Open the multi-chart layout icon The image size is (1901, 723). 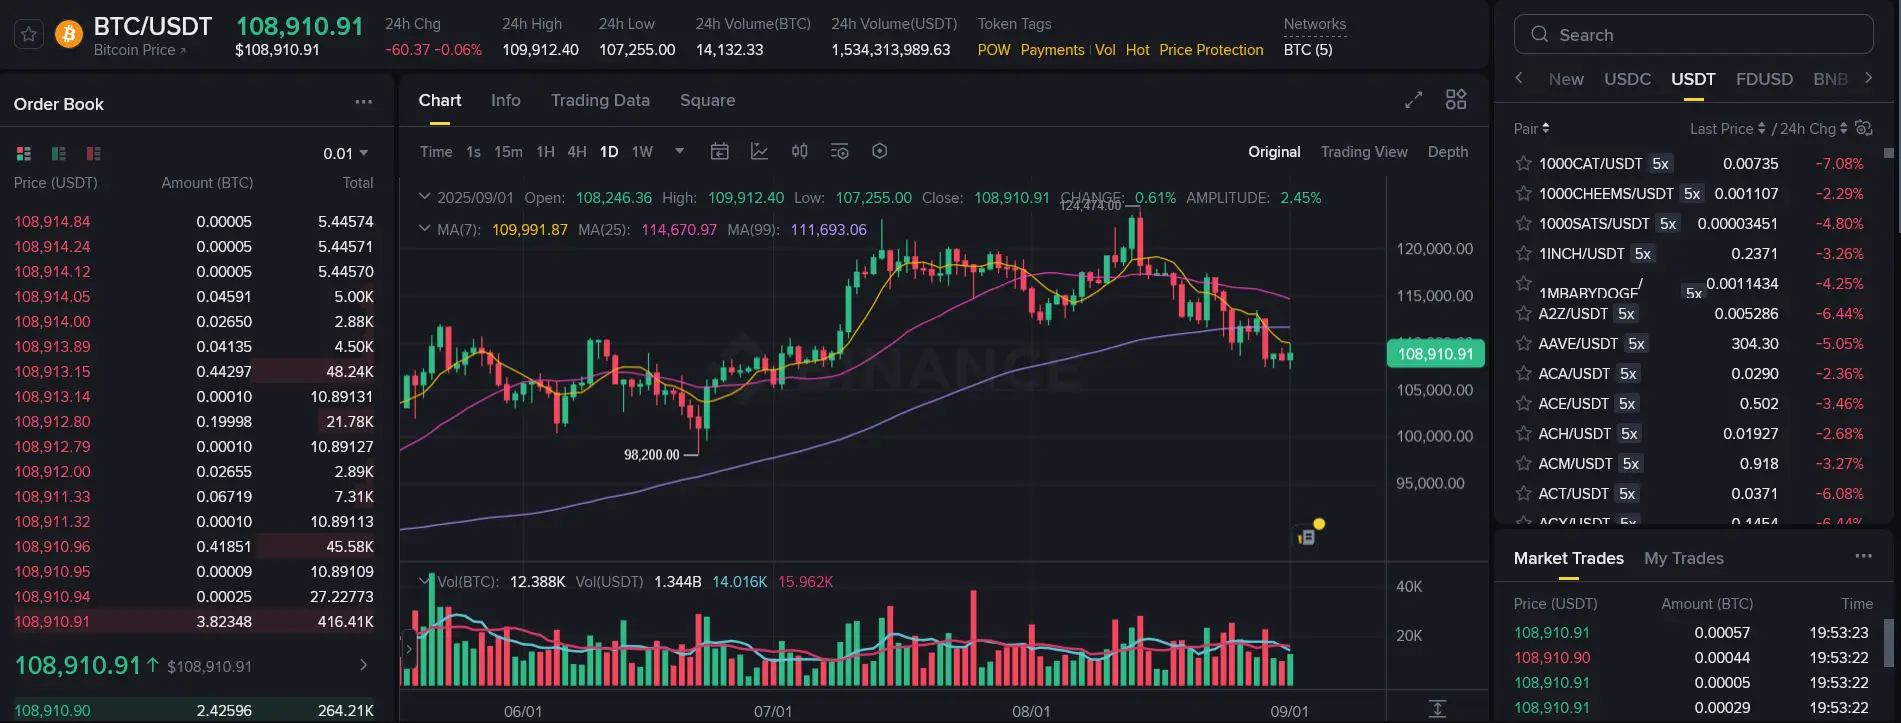[x=1456, y=99]
